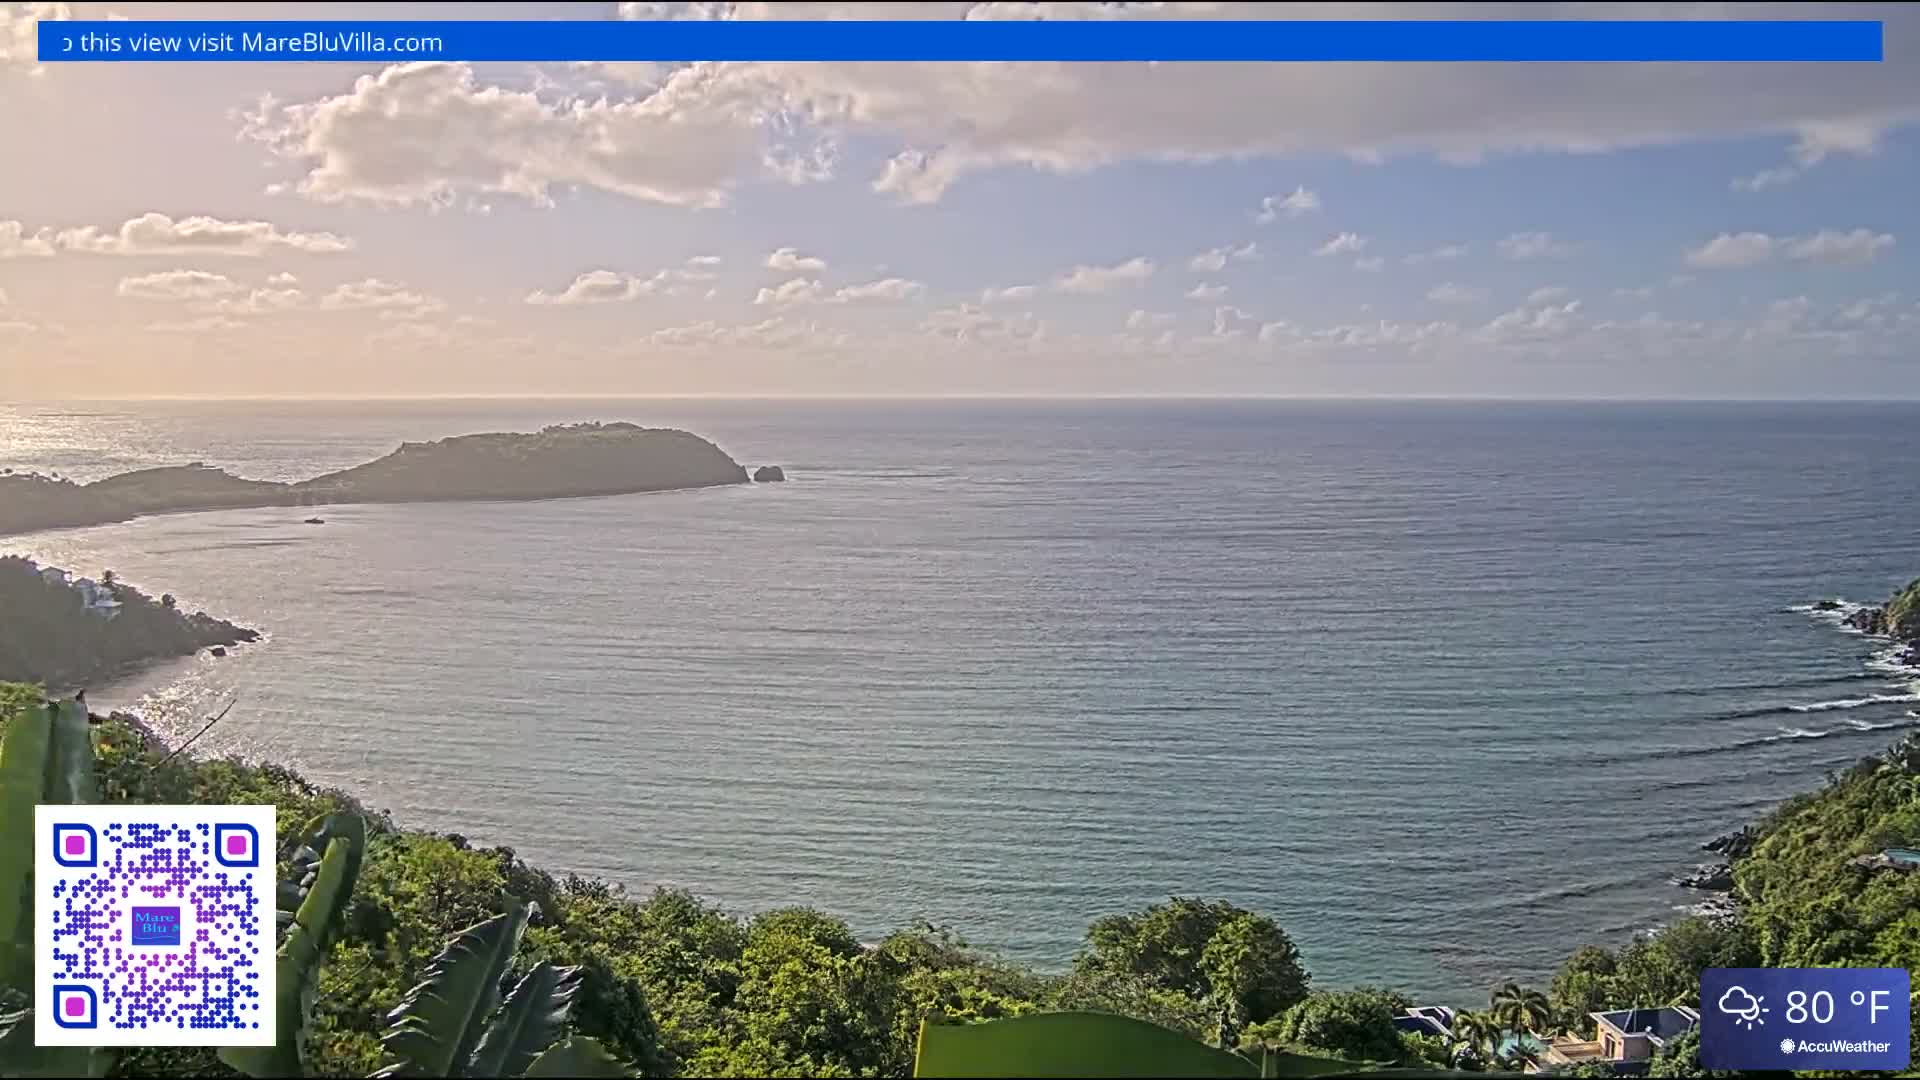Click the AccuWeather cloud-and-sun weather icon
The image size is (1920, 1080).
pyautogui.click(x=1742, y=1005)
